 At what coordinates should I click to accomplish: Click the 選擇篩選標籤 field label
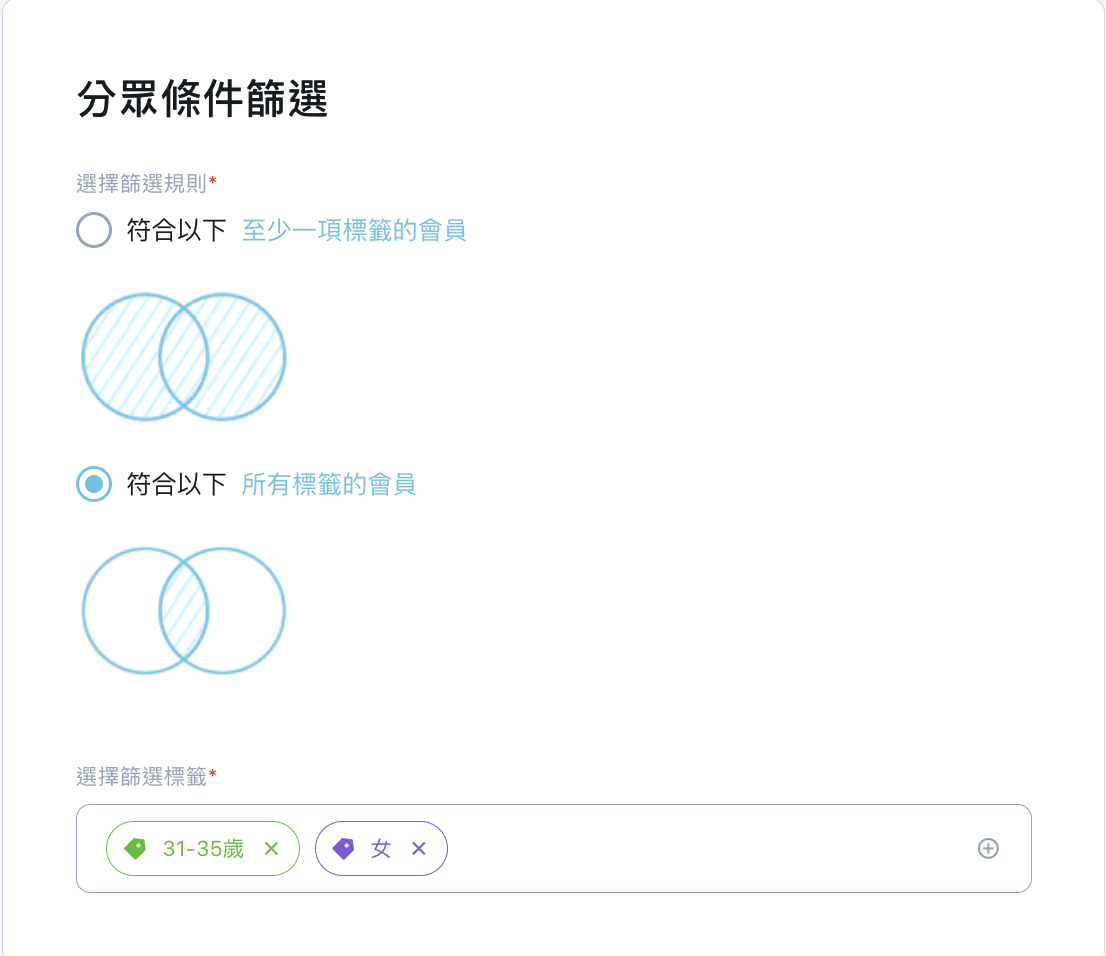click(142, 777)
